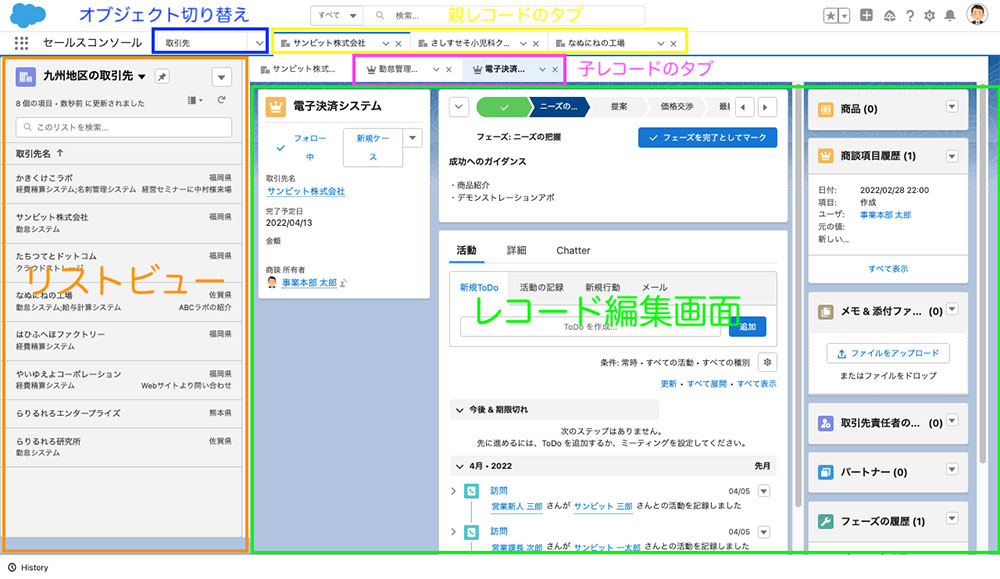Open the History utility bar item
Image resolution: width=1000 pixels, height=579 pixels.
click(28, 568)
